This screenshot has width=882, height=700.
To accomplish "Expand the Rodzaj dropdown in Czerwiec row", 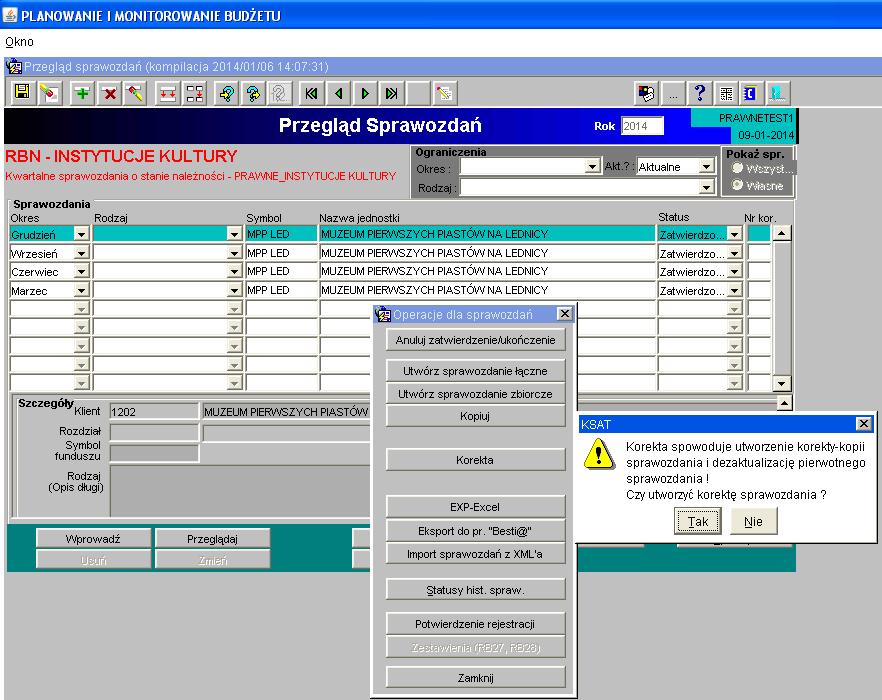I will 235,272.
